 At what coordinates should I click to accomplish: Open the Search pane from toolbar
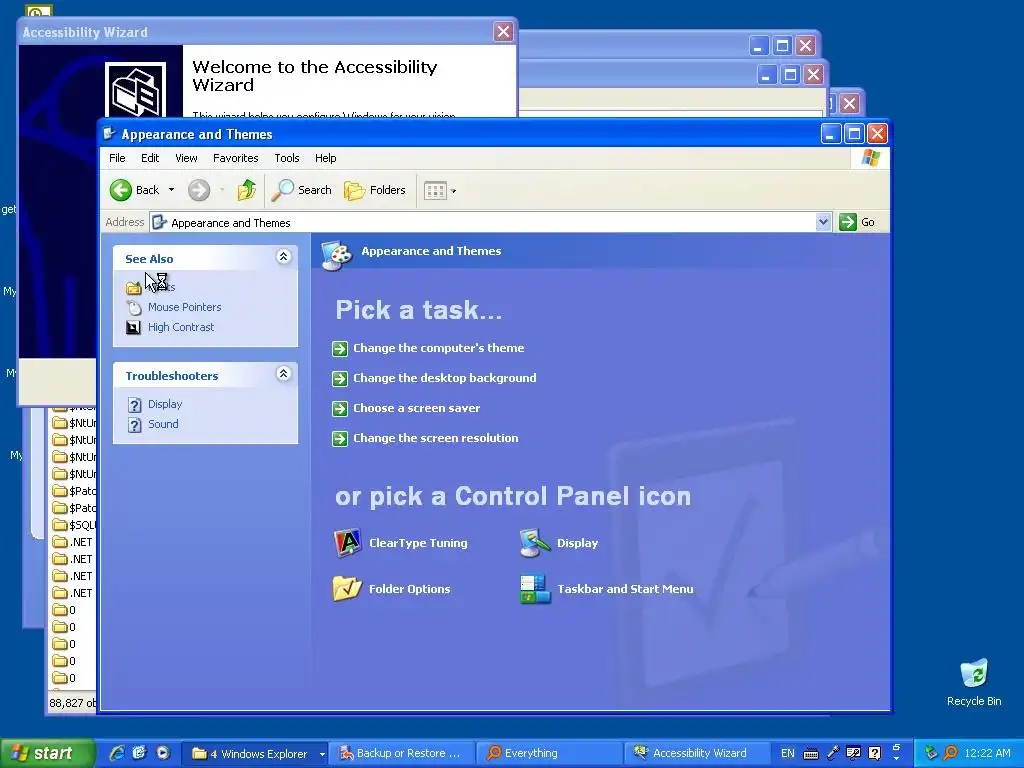[x=302, y=190]
